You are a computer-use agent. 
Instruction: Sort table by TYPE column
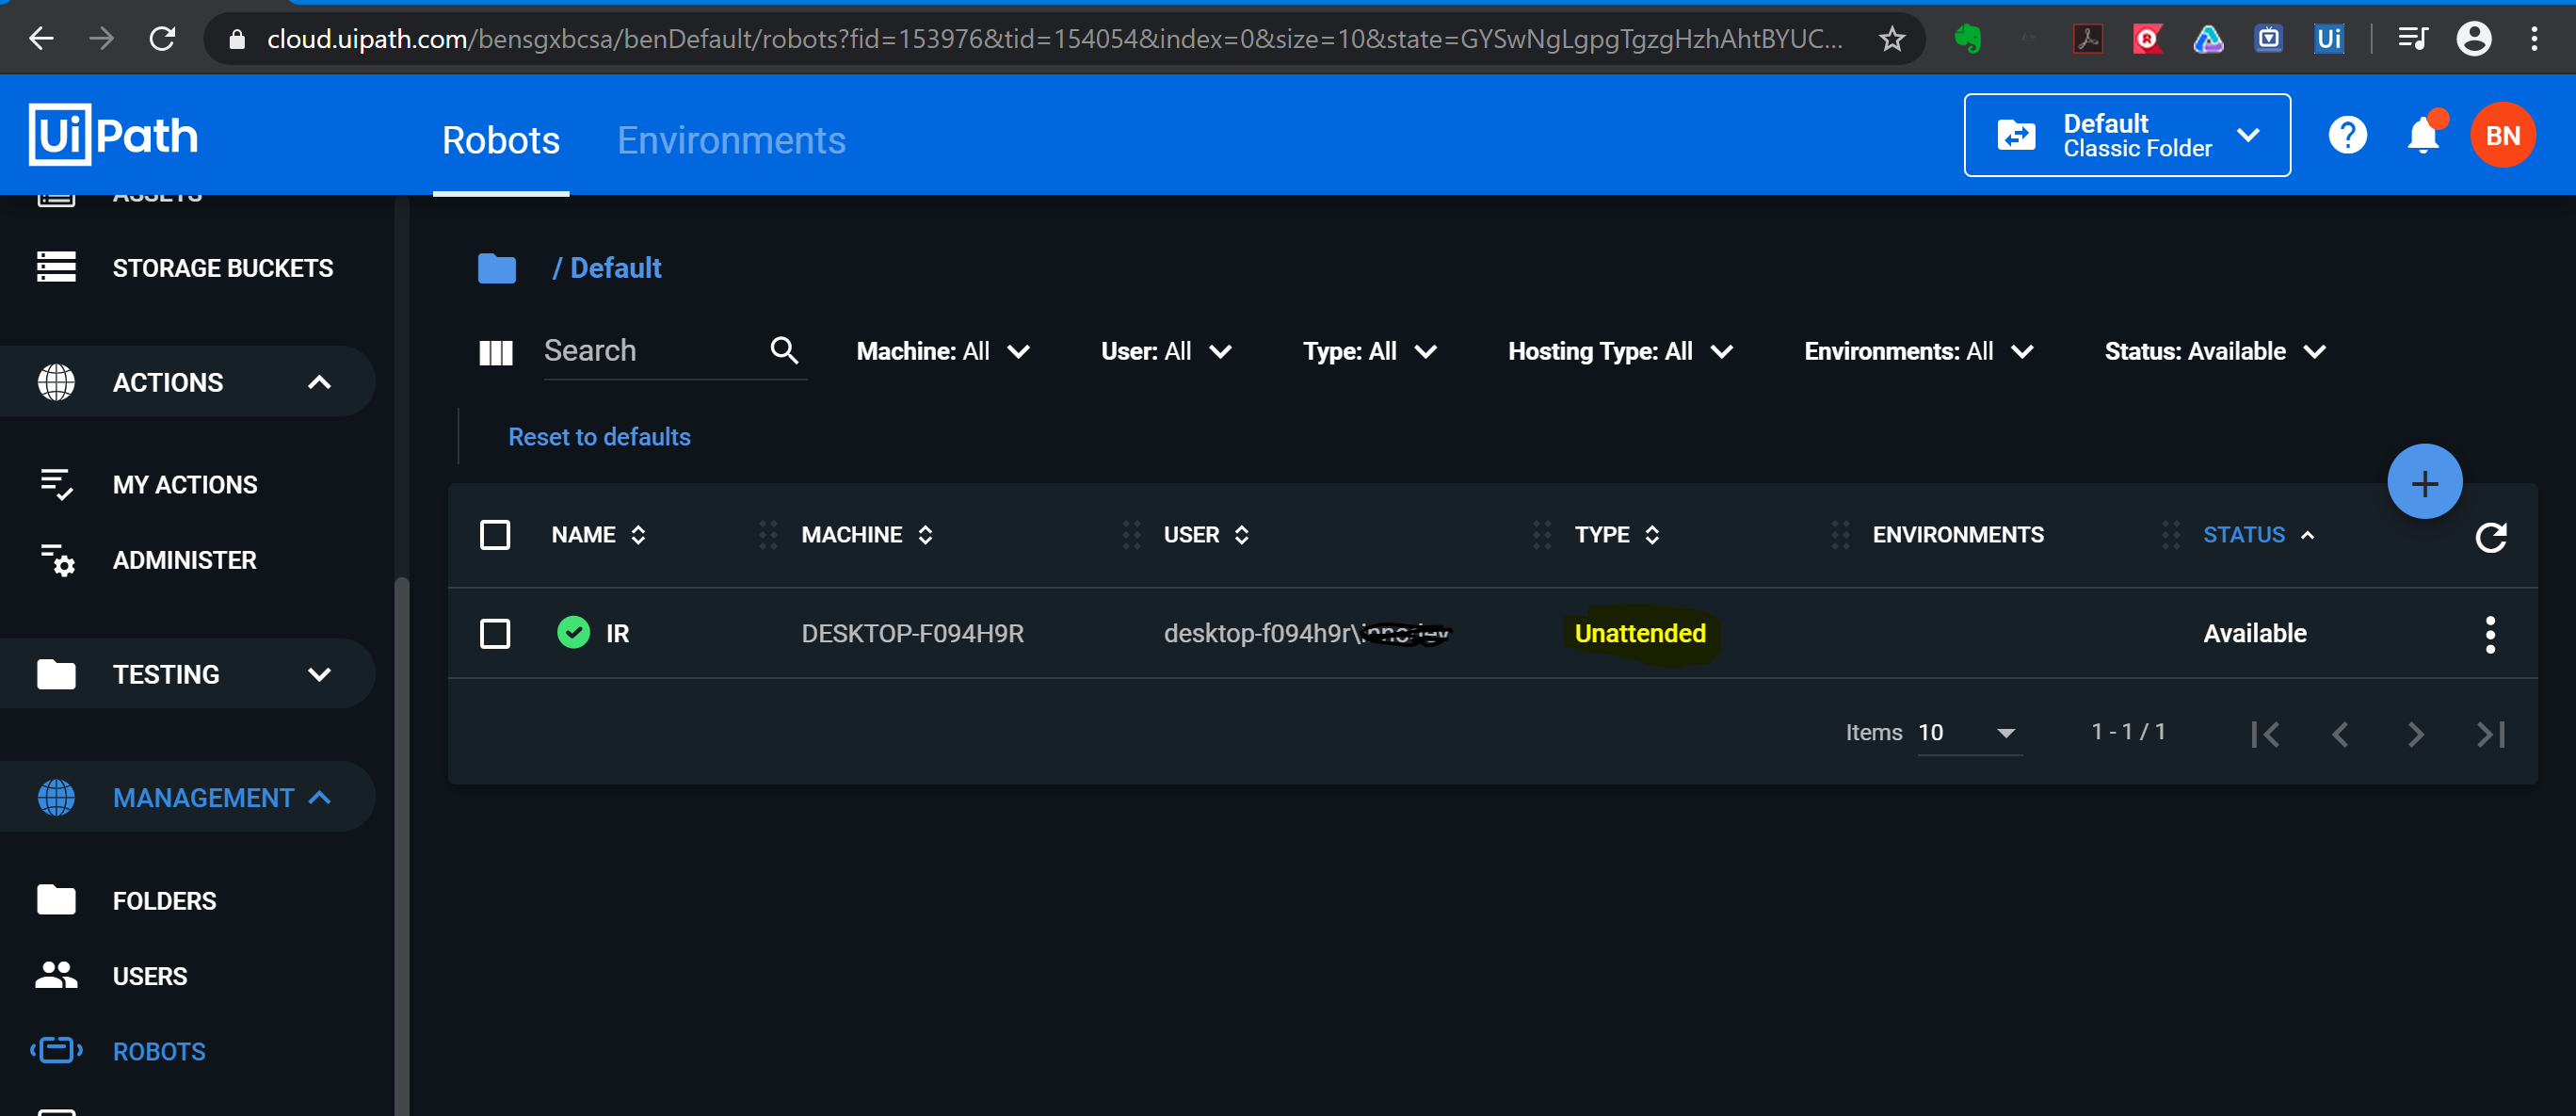tap(1617, 535)
